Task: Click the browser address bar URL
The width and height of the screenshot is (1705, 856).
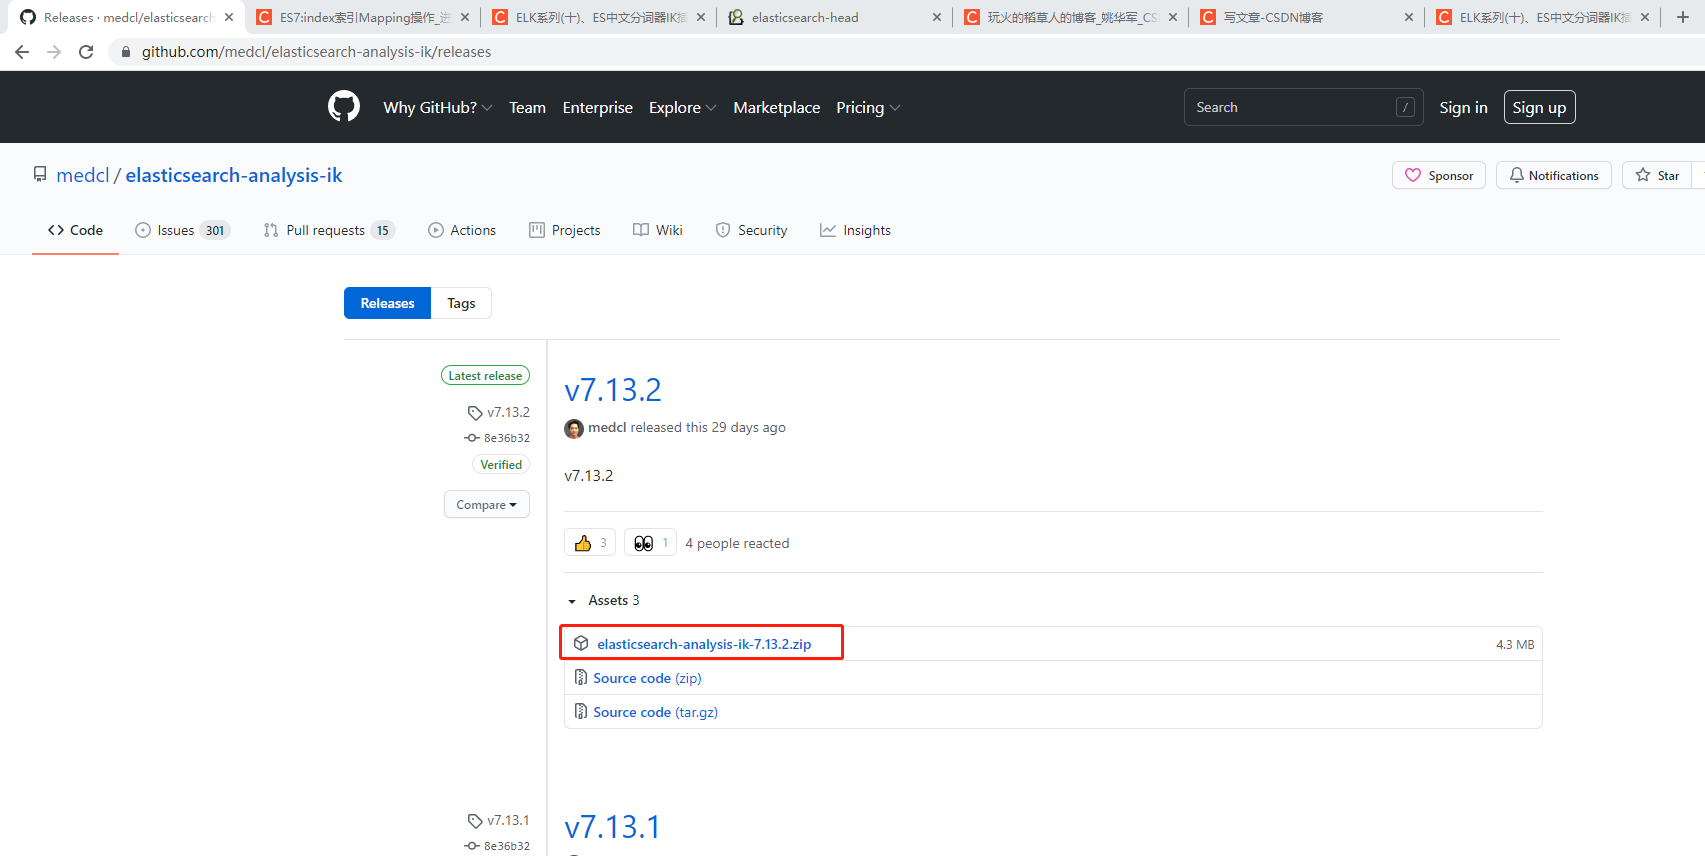Action: pos(316,52)
